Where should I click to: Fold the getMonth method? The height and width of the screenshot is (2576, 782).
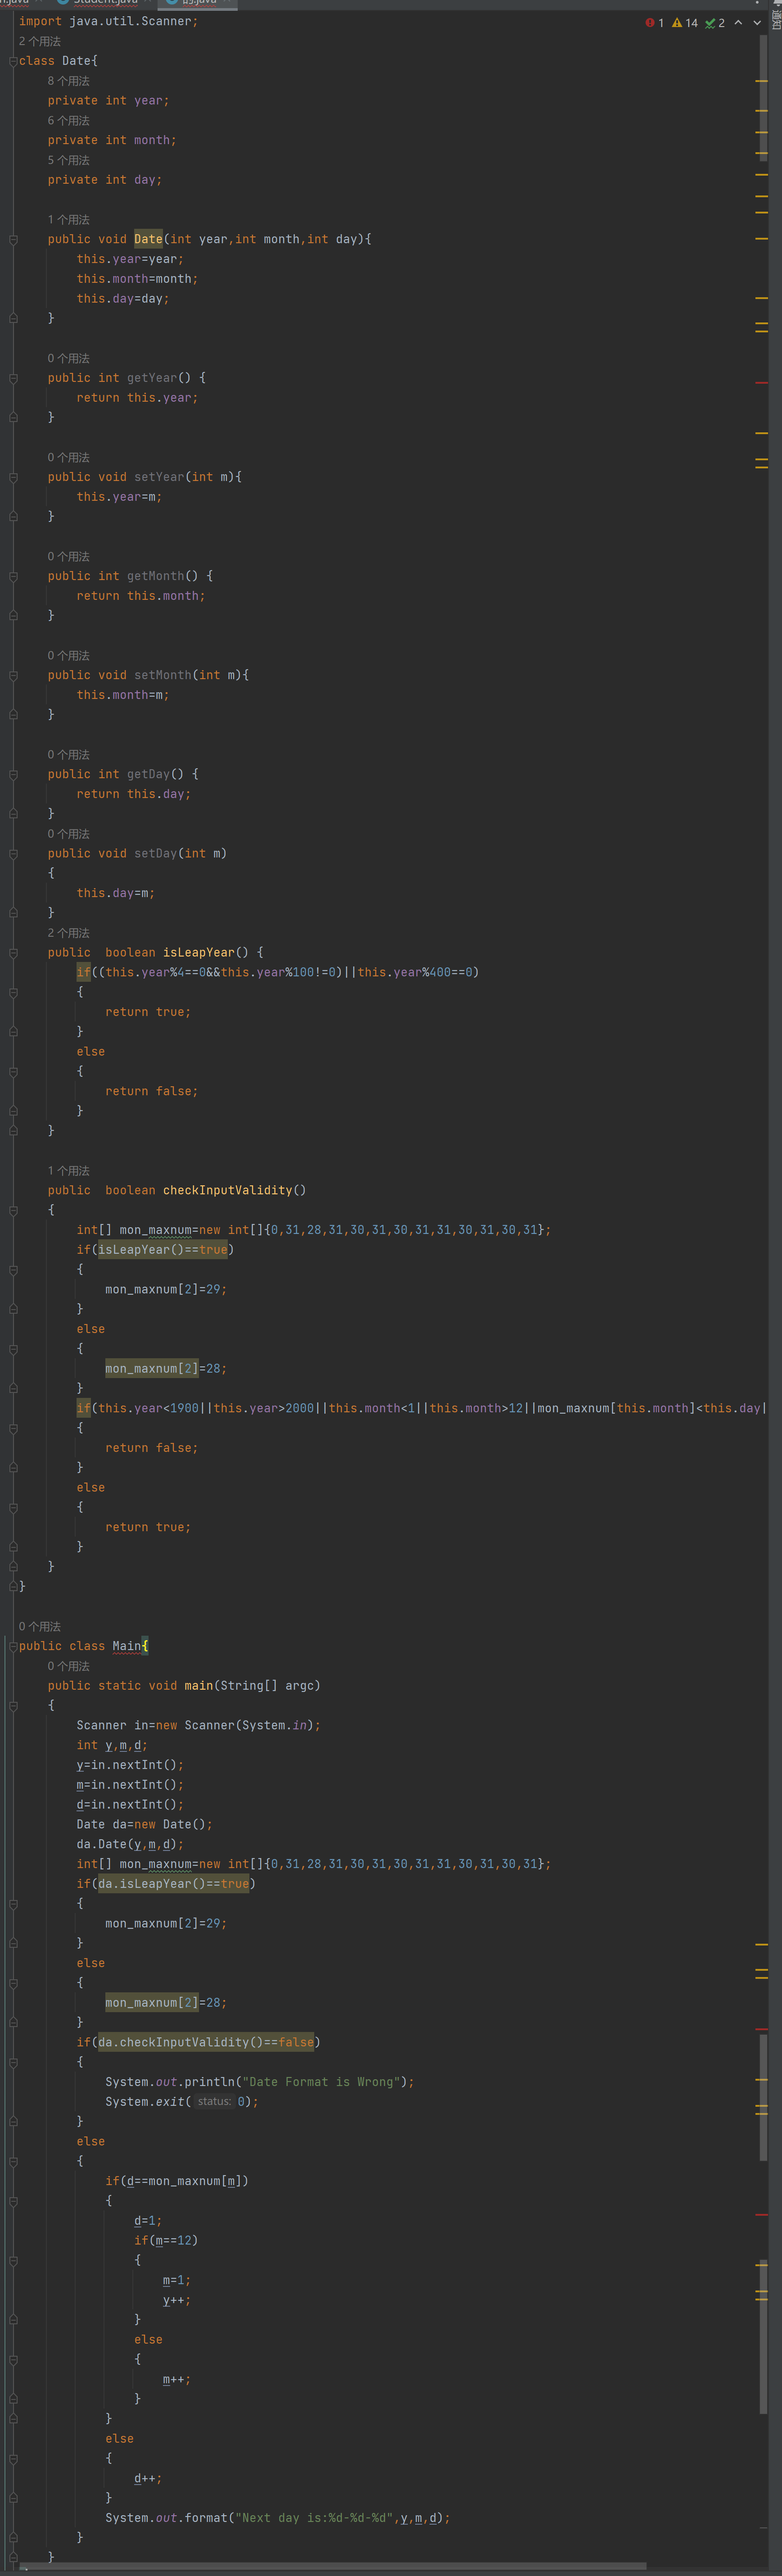[13, 576]
